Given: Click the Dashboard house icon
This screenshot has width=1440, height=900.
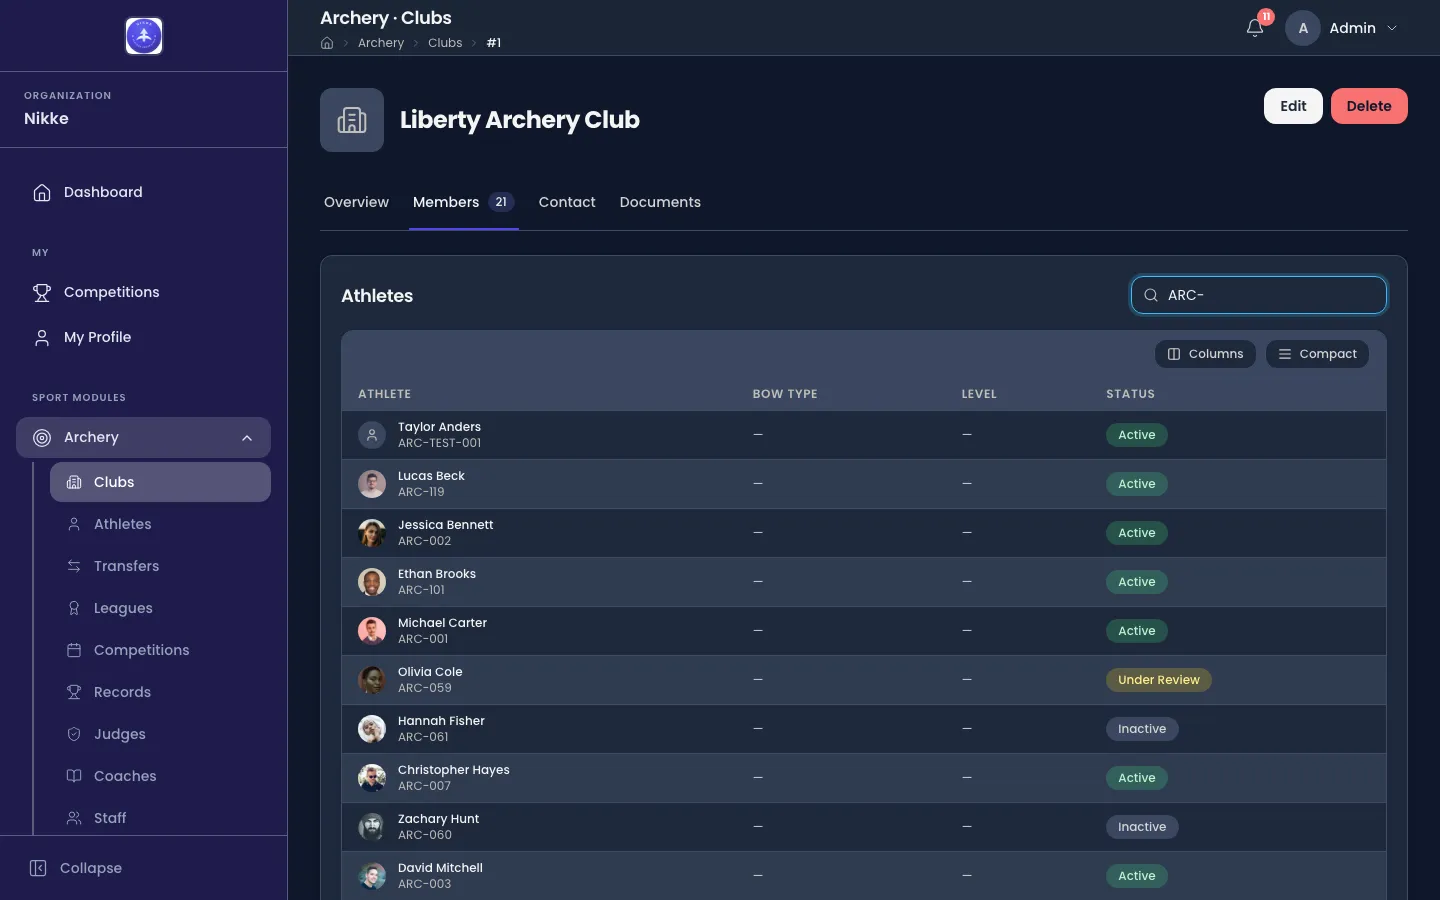Looking at the screenshot, I should 42,192.
